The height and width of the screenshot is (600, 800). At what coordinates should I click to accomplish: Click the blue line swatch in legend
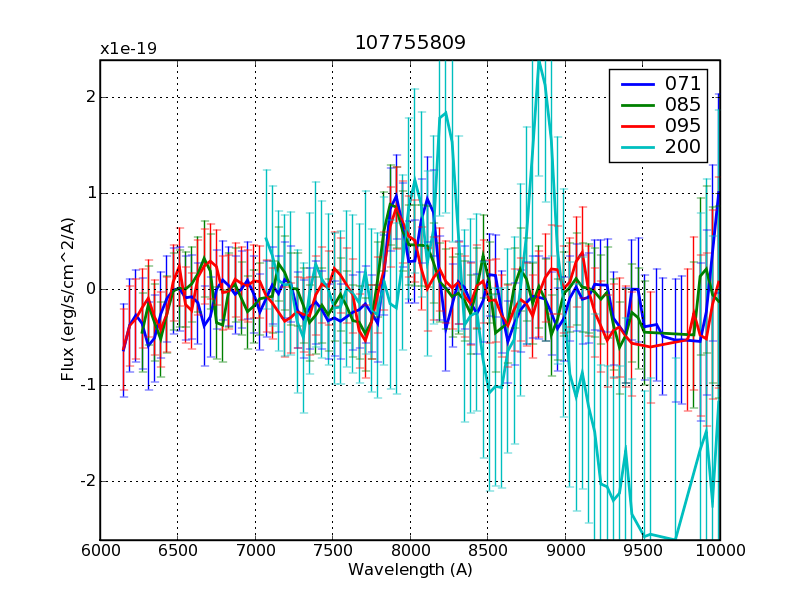tap(637, 82)
